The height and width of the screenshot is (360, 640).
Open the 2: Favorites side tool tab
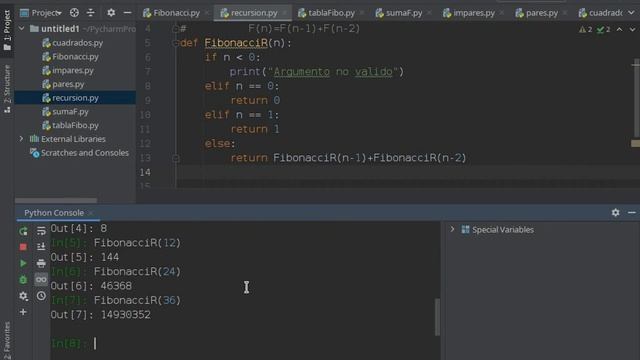[7, 340]
